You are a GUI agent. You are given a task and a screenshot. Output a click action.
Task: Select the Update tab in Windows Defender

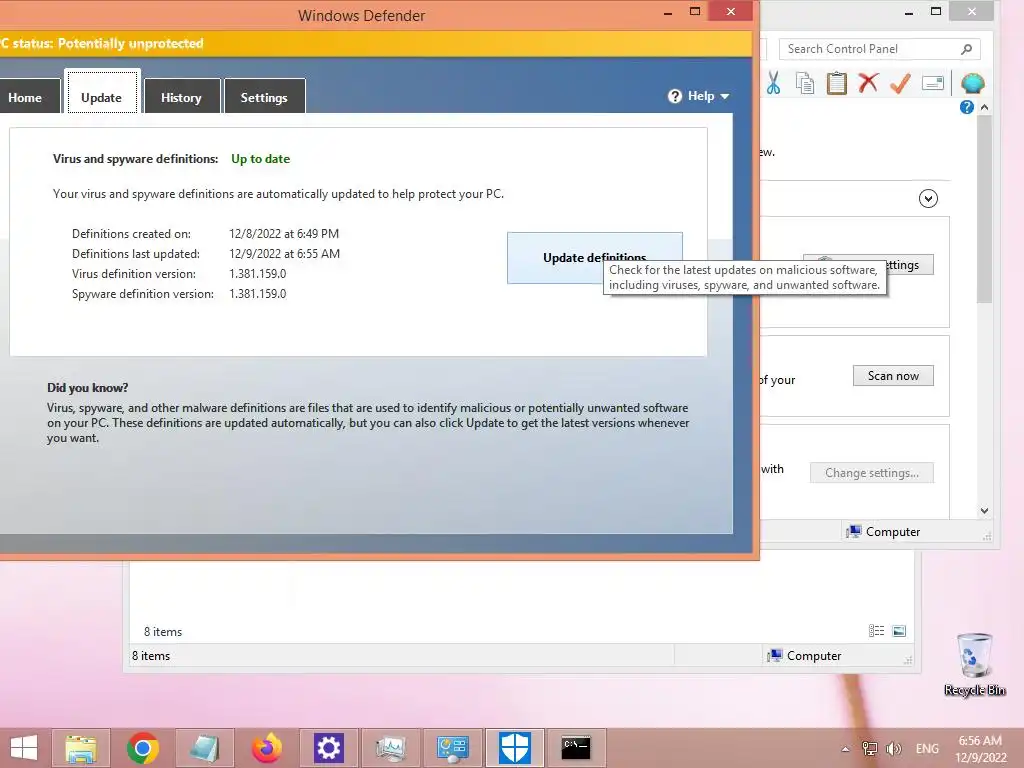[102, 92]
